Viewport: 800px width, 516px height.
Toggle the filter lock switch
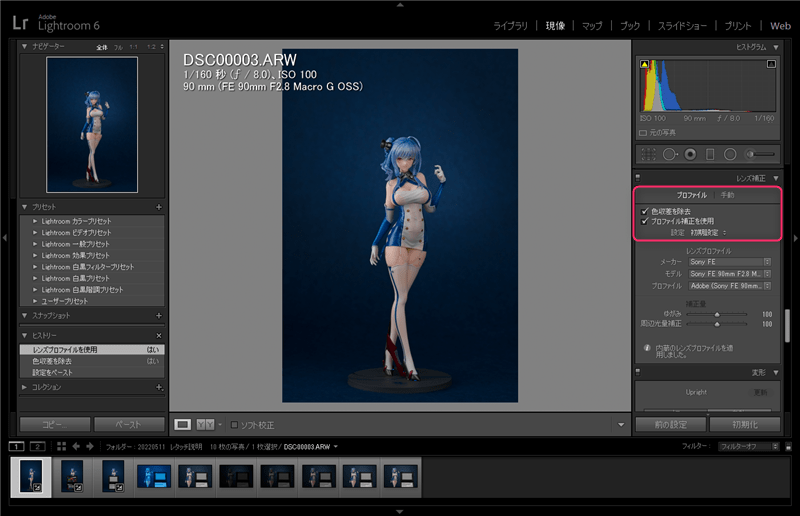coord(789,447)
